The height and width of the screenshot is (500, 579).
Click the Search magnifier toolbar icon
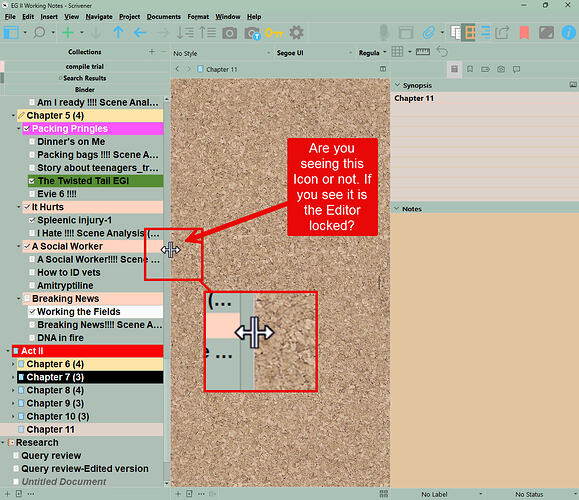(x=39, y=33)
